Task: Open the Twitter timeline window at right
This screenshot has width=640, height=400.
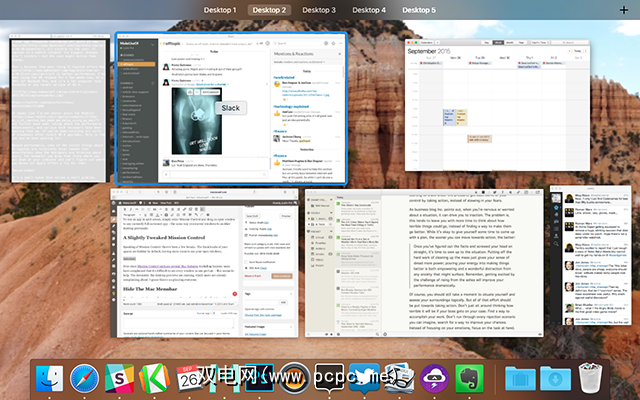Action: tap(590, 262)
